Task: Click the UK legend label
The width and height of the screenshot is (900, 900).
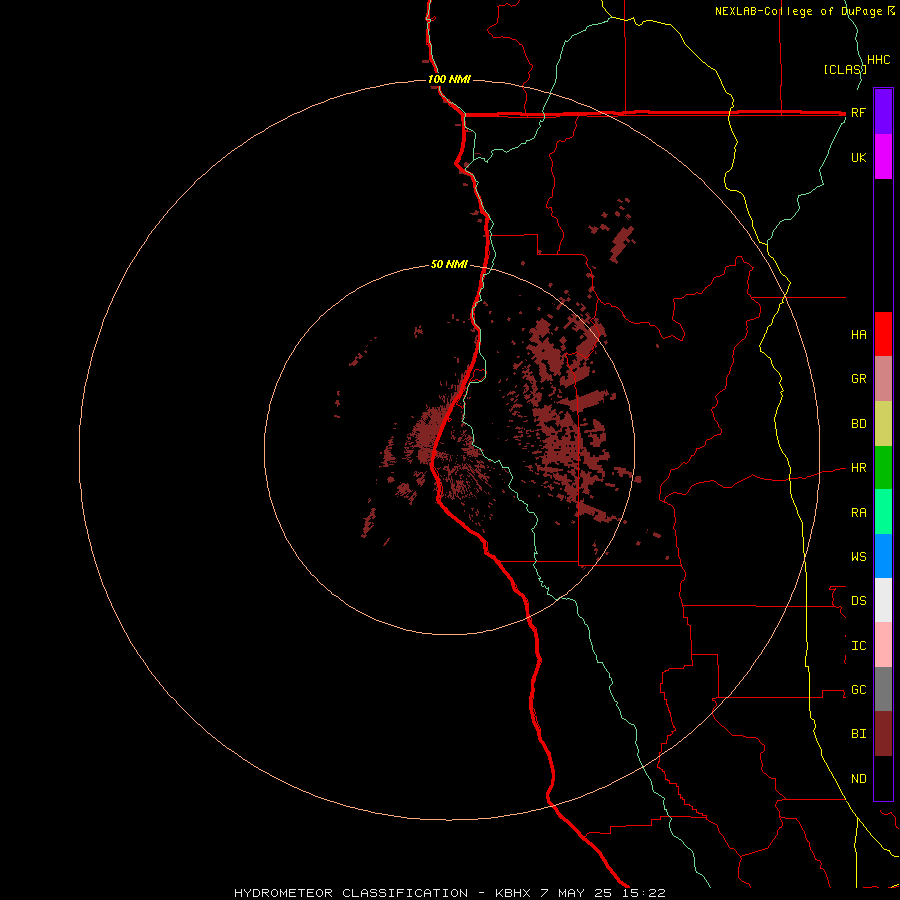Action: click(858, 157)
